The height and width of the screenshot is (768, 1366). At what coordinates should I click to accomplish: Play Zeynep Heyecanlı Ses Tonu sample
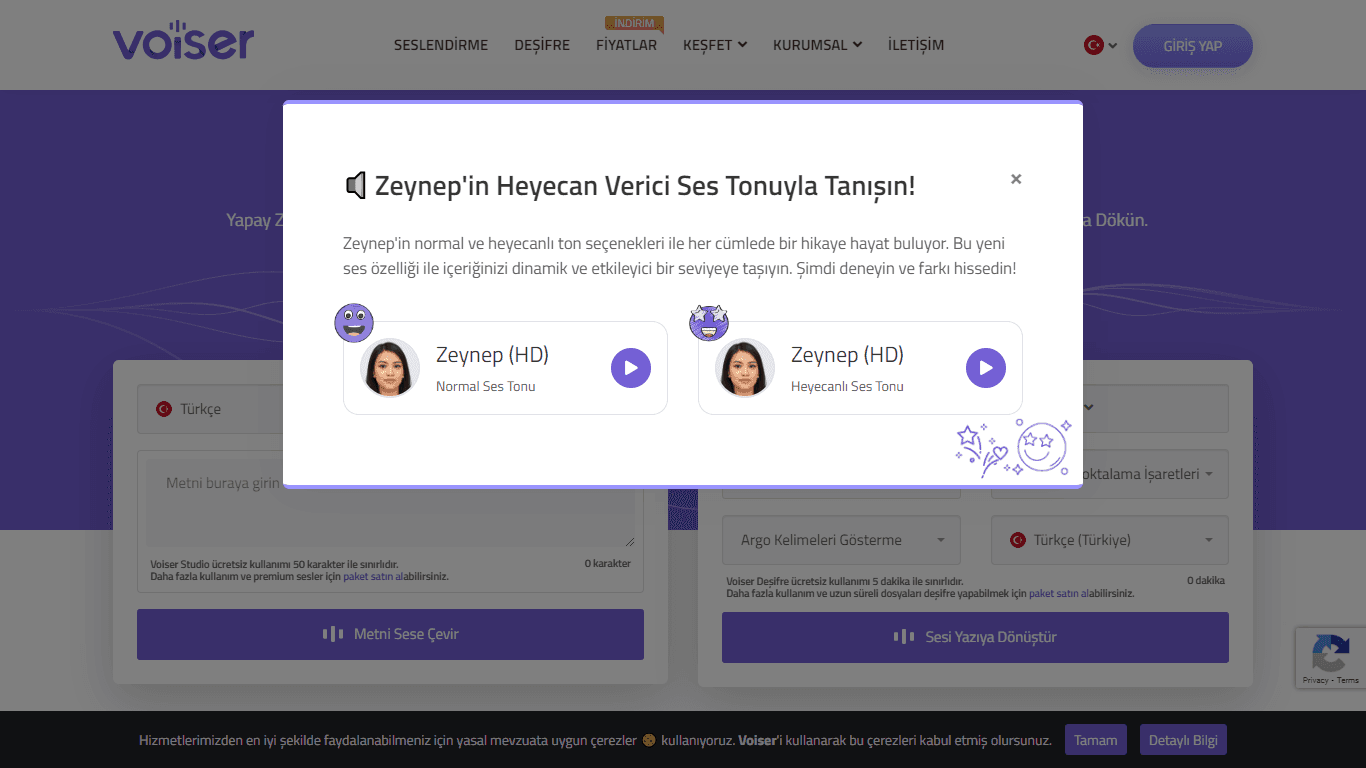pos(986,368)
